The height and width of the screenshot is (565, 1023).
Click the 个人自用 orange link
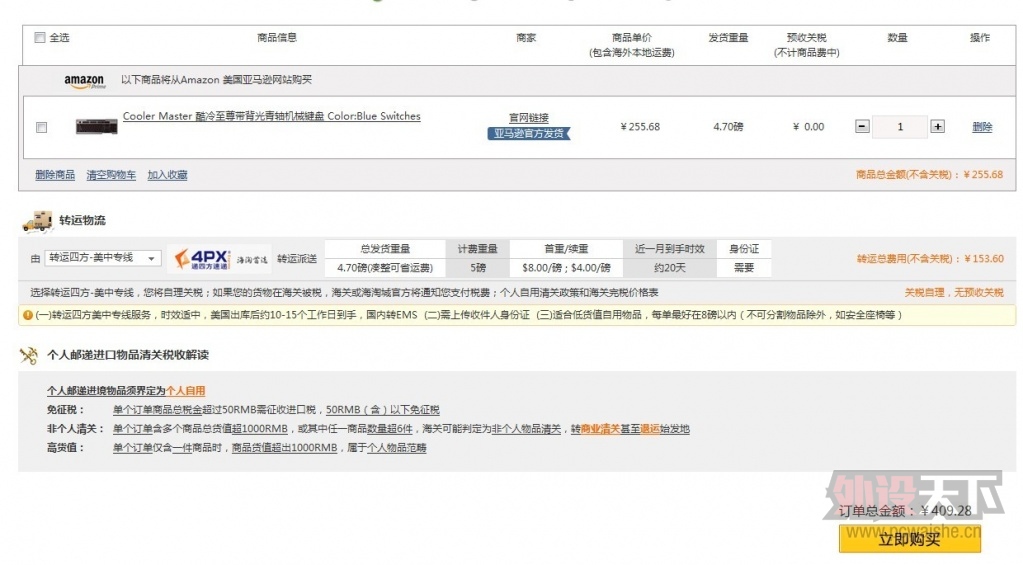click(x=185, y=391)
